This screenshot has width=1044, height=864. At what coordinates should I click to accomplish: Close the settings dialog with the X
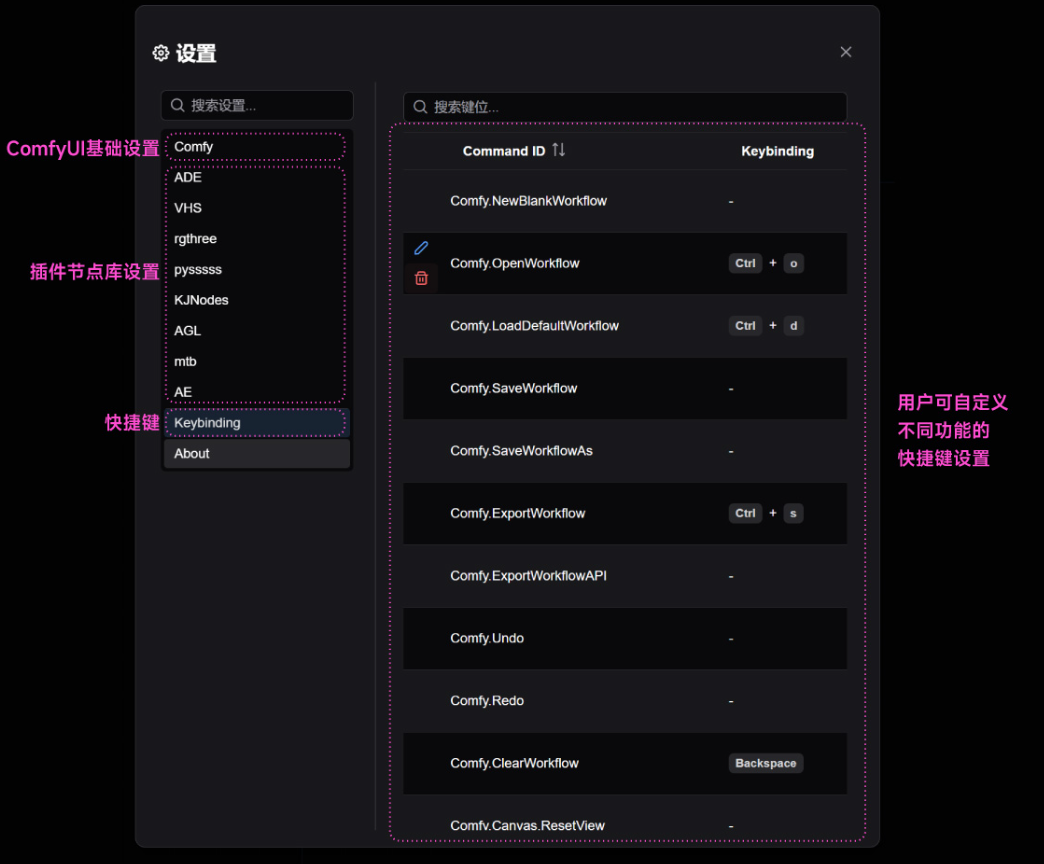tap(846, 52)
